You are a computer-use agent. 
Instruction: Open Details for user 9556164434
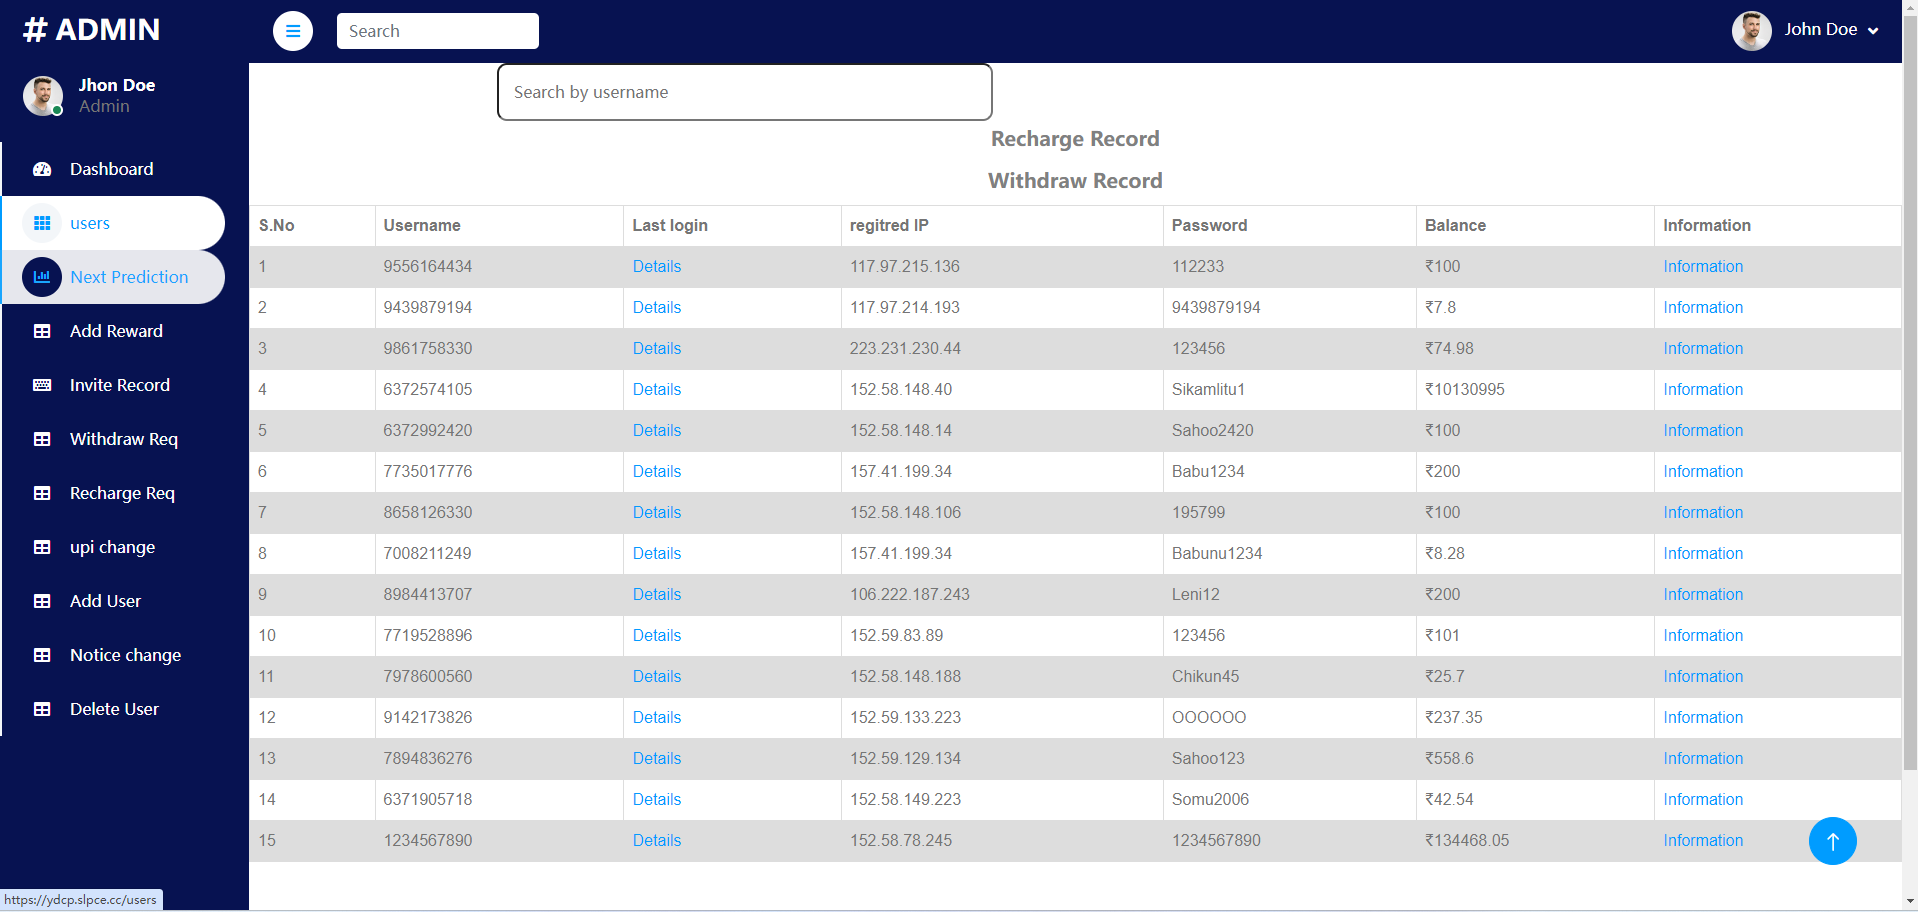657,267
